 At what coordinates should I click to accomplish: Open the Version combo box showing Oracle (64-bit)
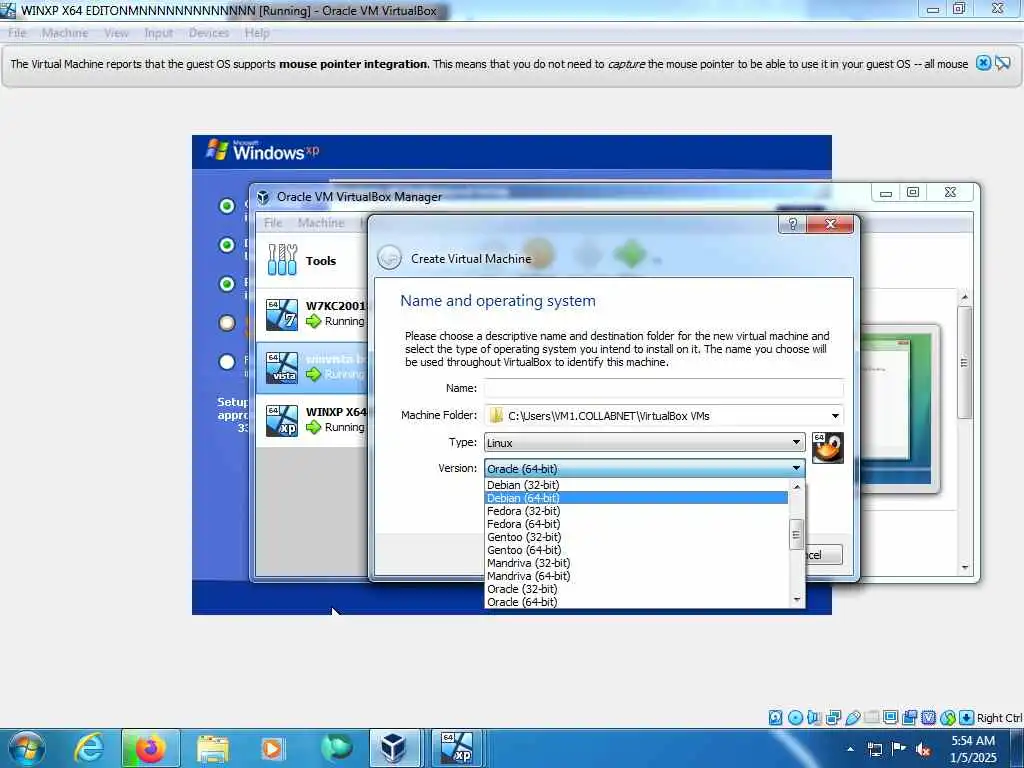644,468
